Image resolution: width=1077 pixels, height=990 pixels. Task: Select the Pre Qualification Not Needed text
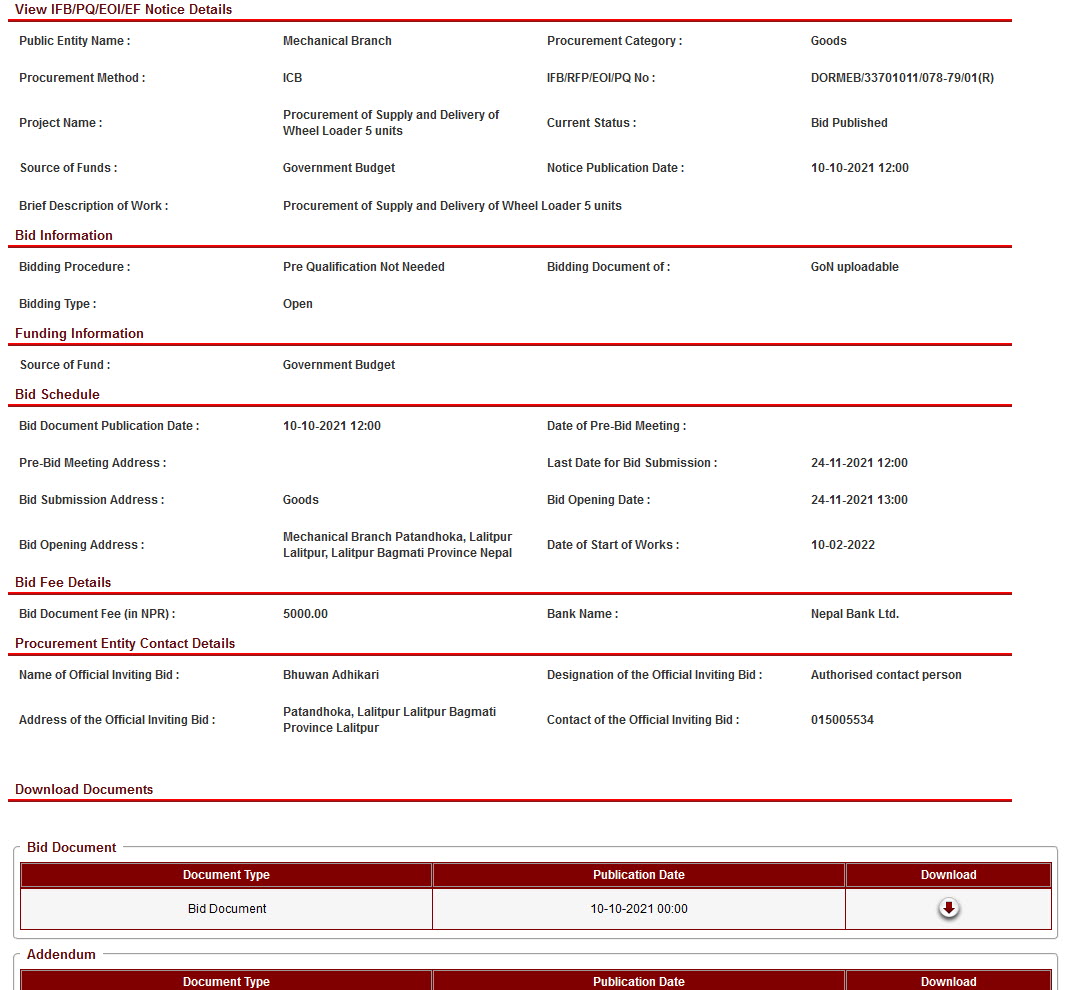(364, 267)
